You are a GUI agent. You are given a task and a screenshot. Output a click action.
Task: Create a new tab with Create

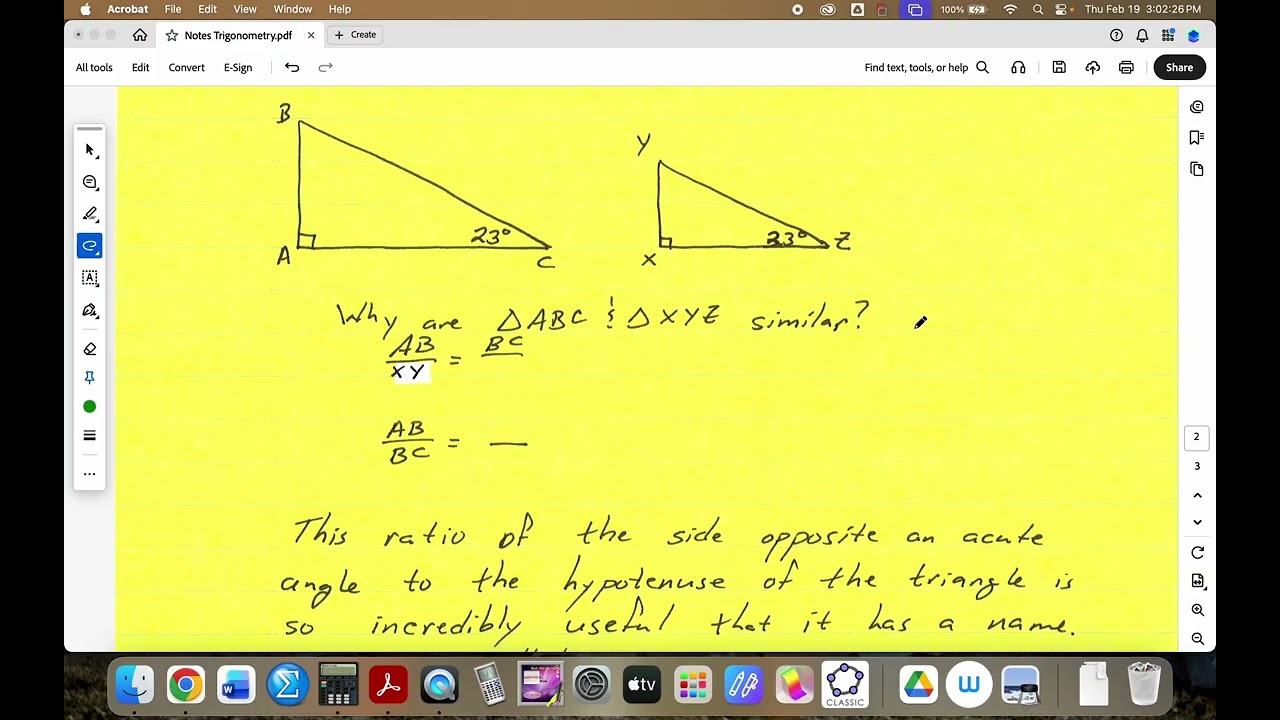click(x=355, y=35)
